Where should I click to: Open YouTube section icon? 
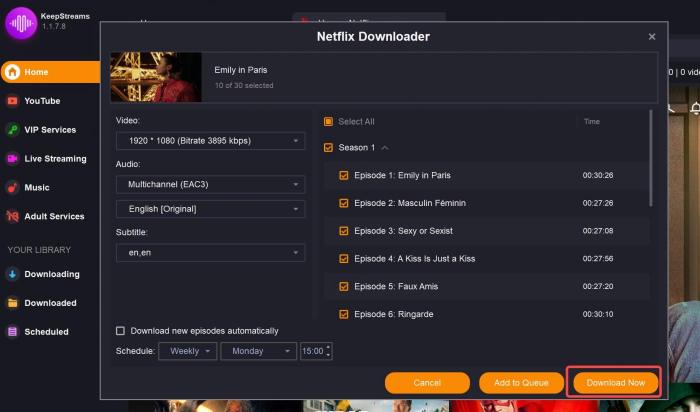click(x=13, y=101)
